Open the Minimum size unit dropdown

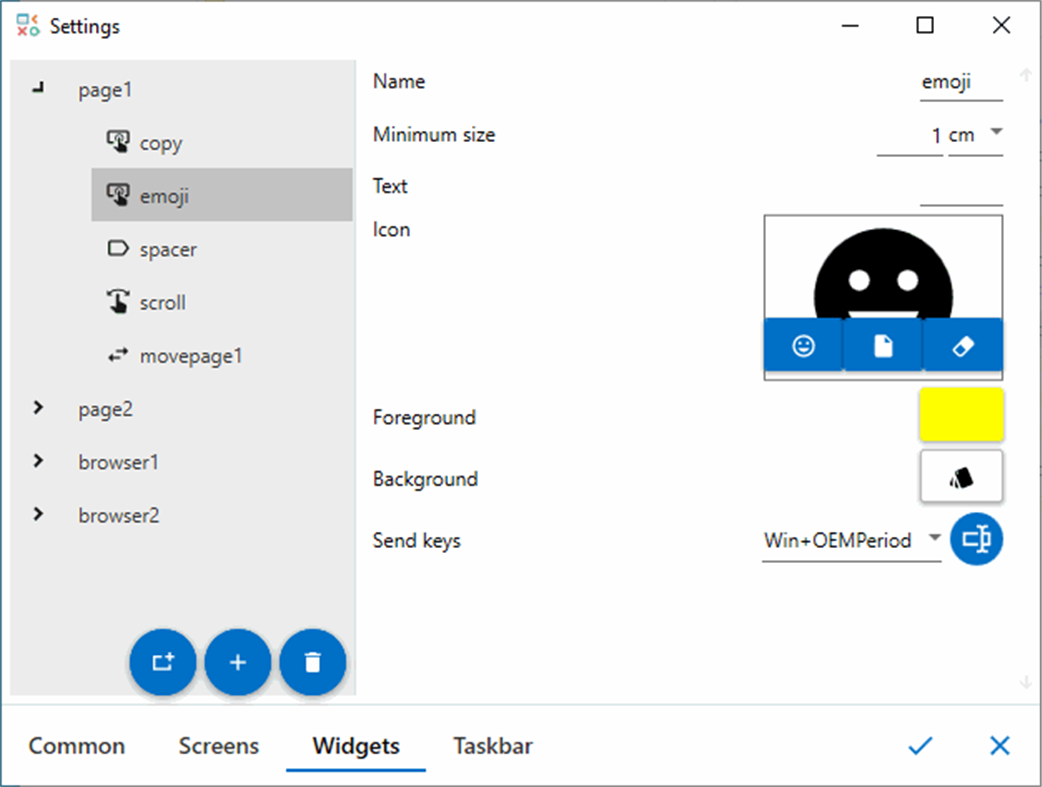[995, 134]
